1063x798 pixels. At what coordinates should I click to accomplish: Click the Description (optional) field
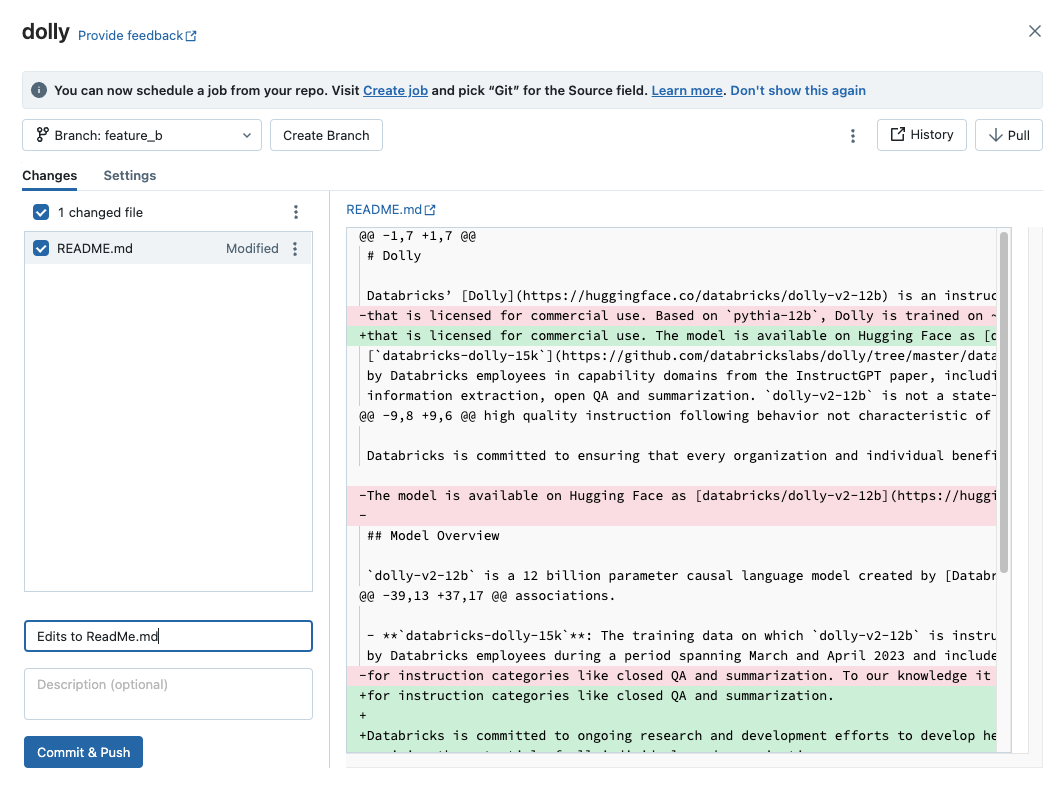click(167, 693)
